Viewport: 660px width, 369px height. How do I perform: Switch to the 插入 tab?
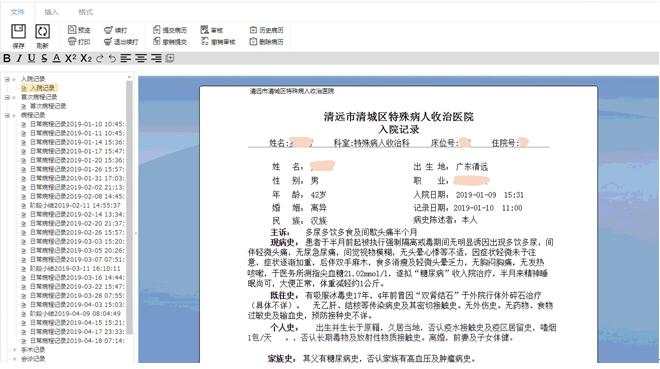tap(51, 12)
